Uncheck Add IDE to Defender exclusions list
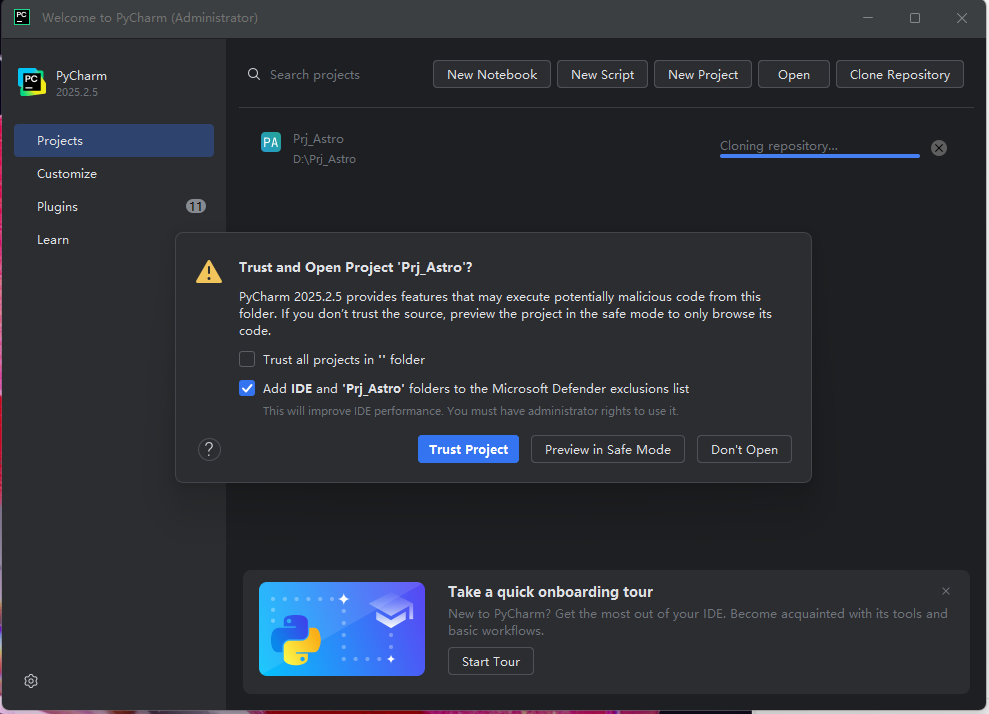989x714 pixels. (x=247, y=389)
